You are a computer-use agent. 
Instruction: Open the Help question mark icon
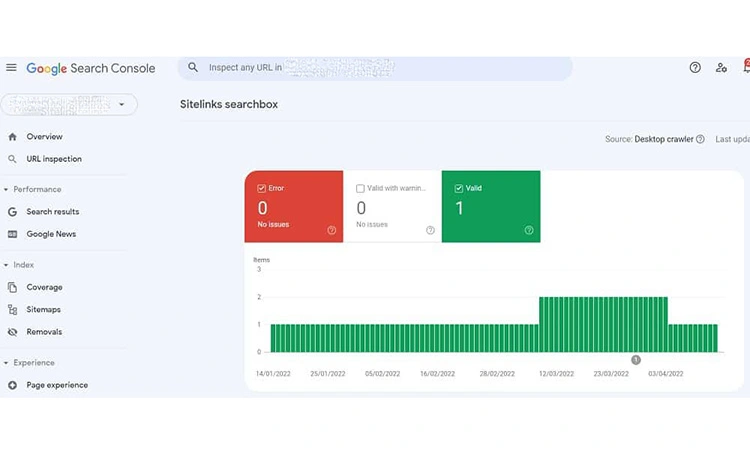[x=695, y=67]
